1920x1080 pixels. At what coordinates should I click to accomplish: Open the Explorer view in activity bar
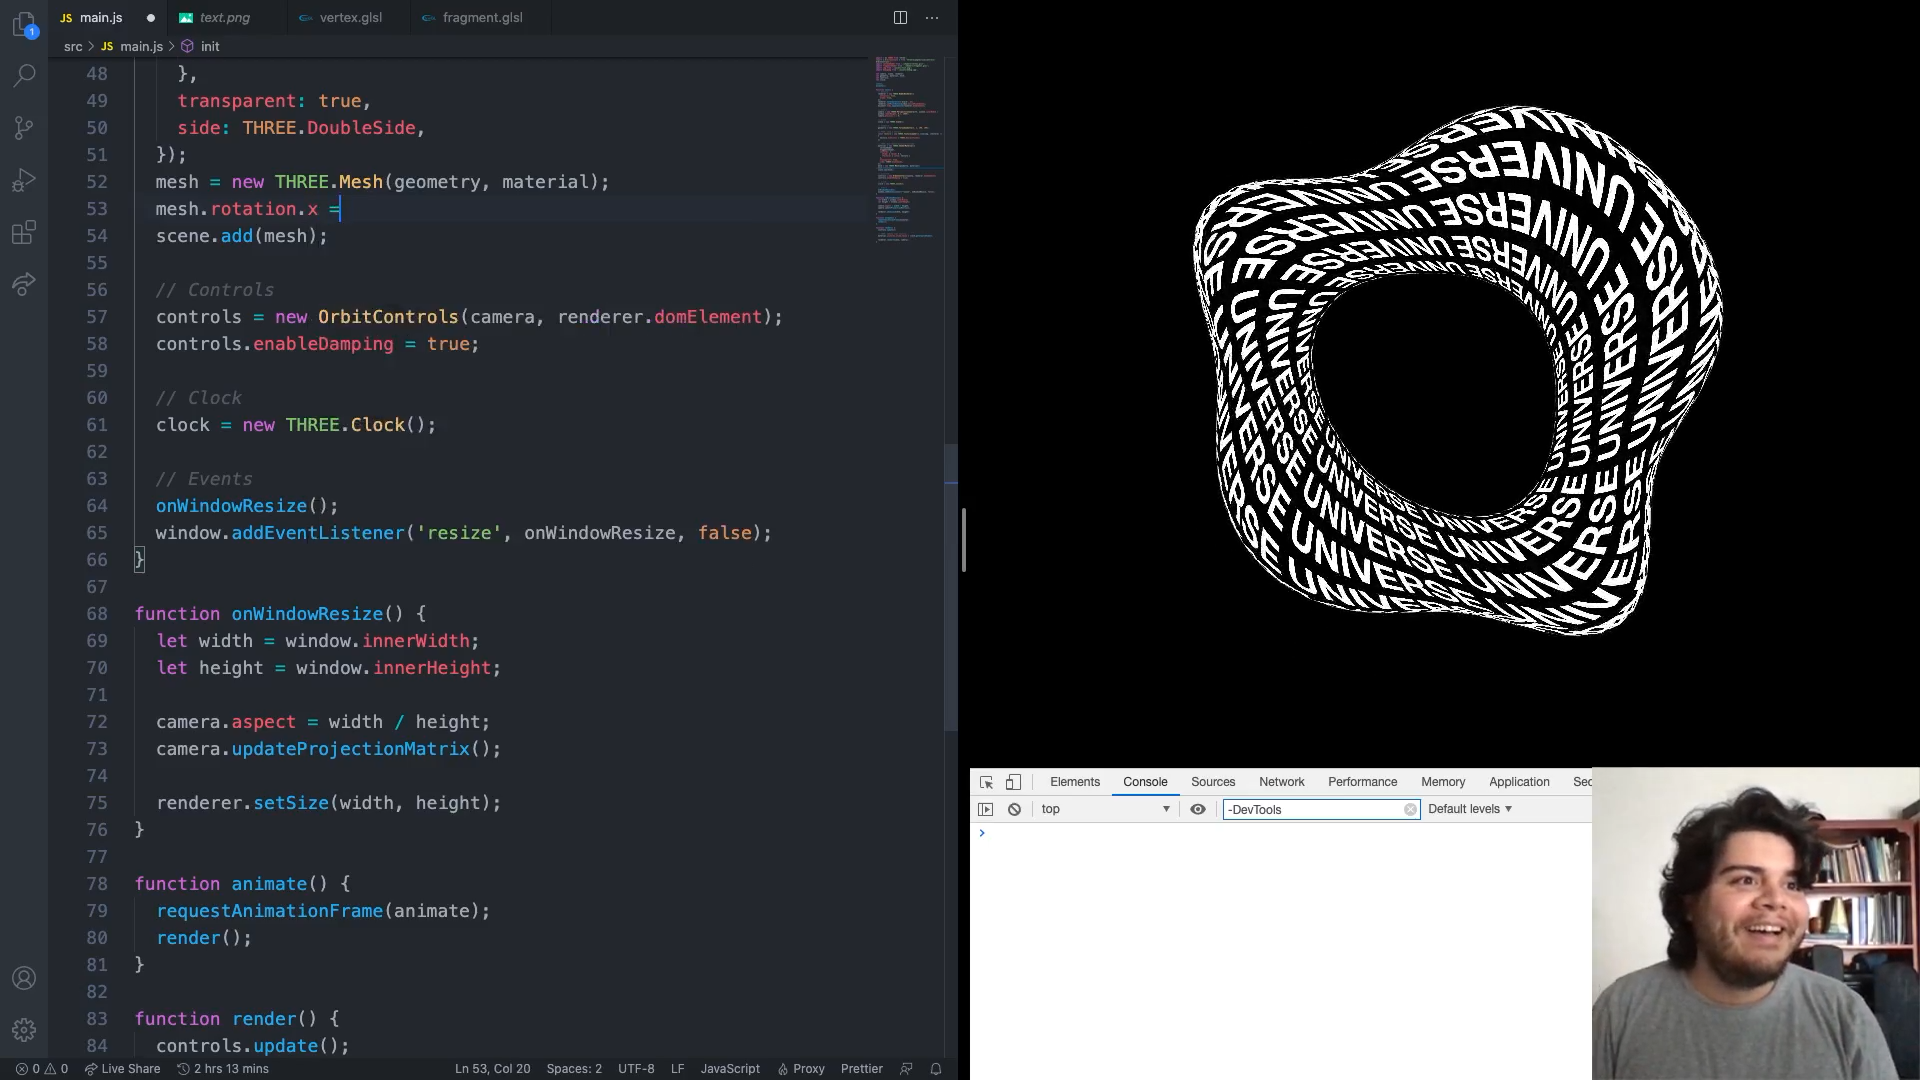(x=24, y=24)
